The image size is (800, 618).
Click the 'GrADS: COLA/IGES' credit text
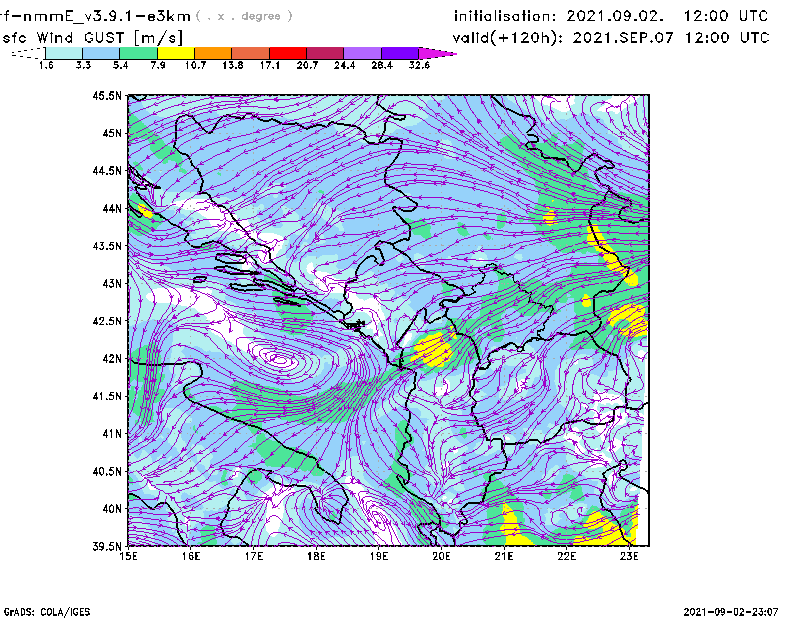click(x=47, y=612)
